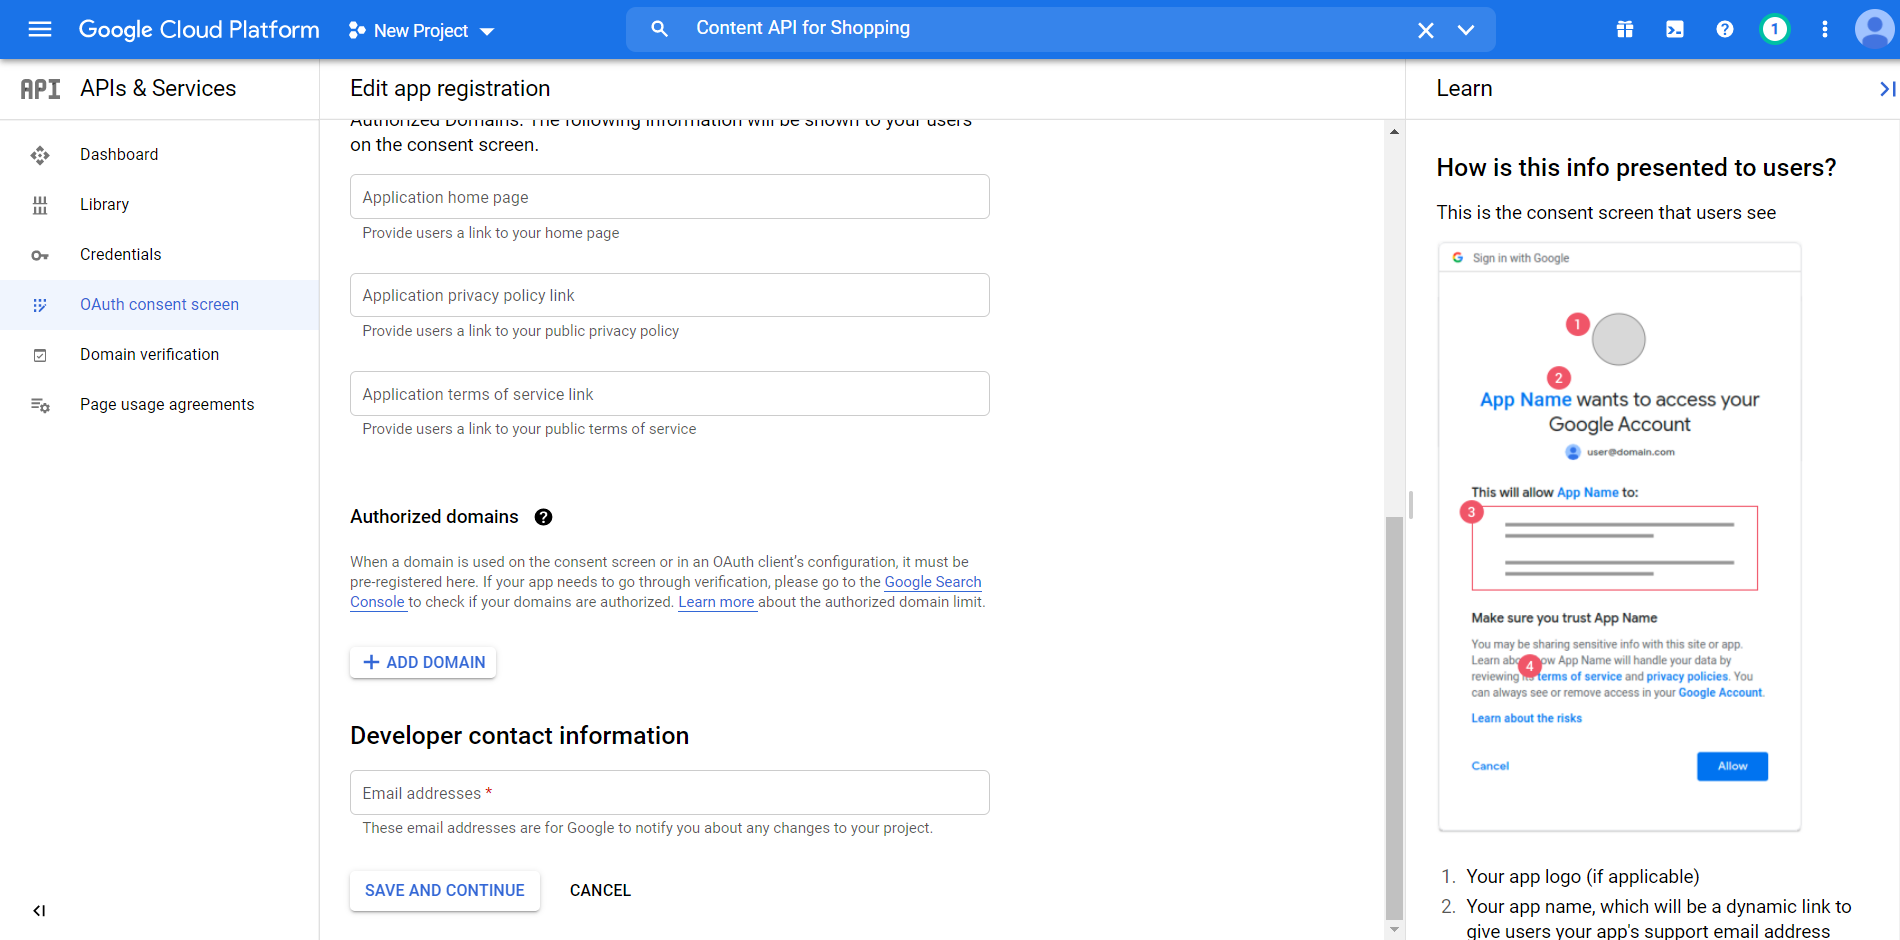1900x940 pixels.
Task: Open the free trial gift icon
Action: (x=1625, y=29)
